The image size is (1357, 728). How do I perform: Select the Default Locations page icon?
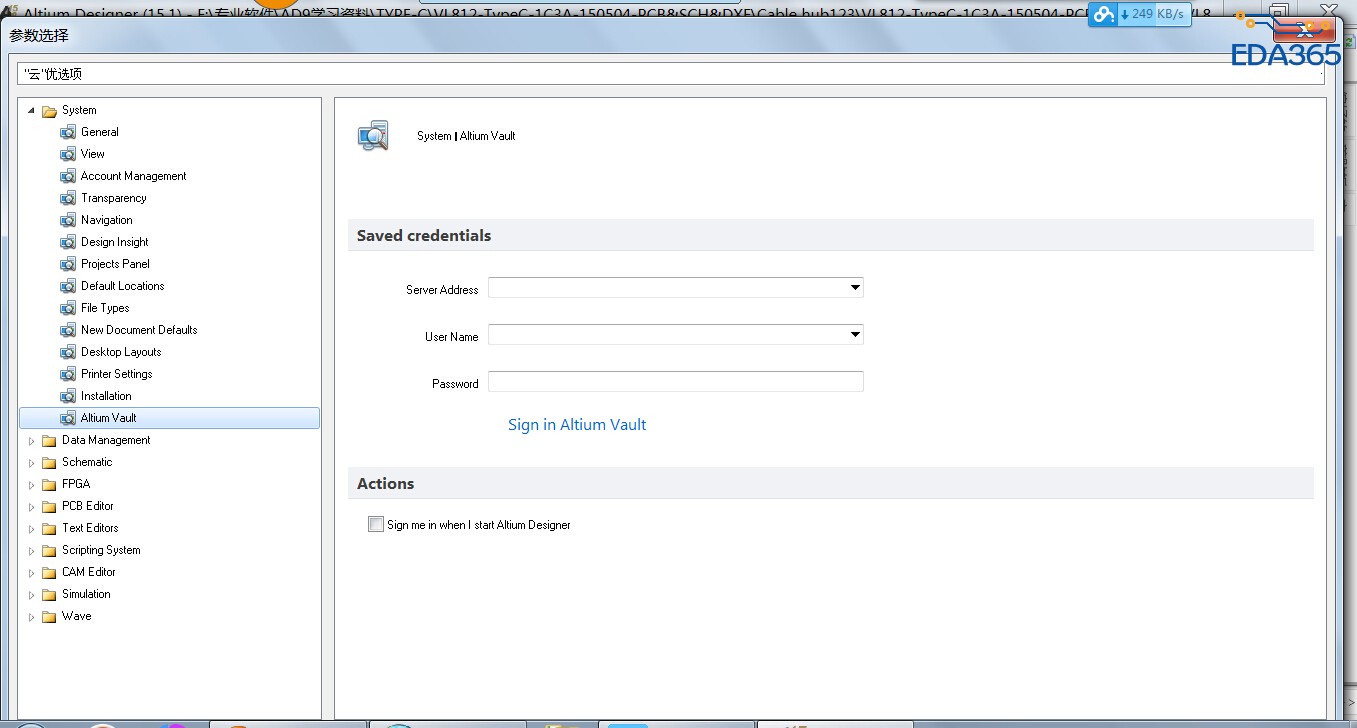(68, 286)
